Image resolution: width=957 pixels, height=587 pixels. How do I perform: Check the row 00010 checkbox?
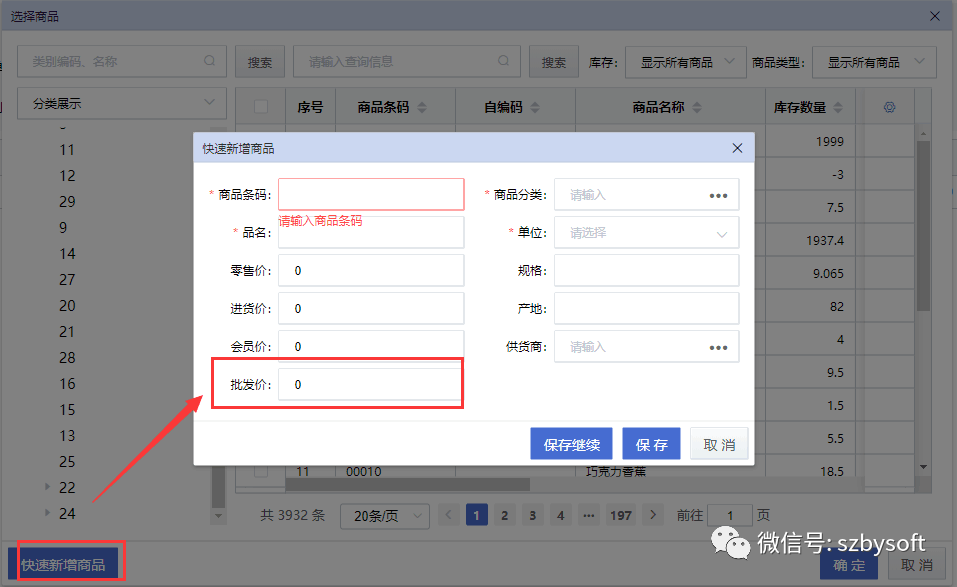pos(261,471)
